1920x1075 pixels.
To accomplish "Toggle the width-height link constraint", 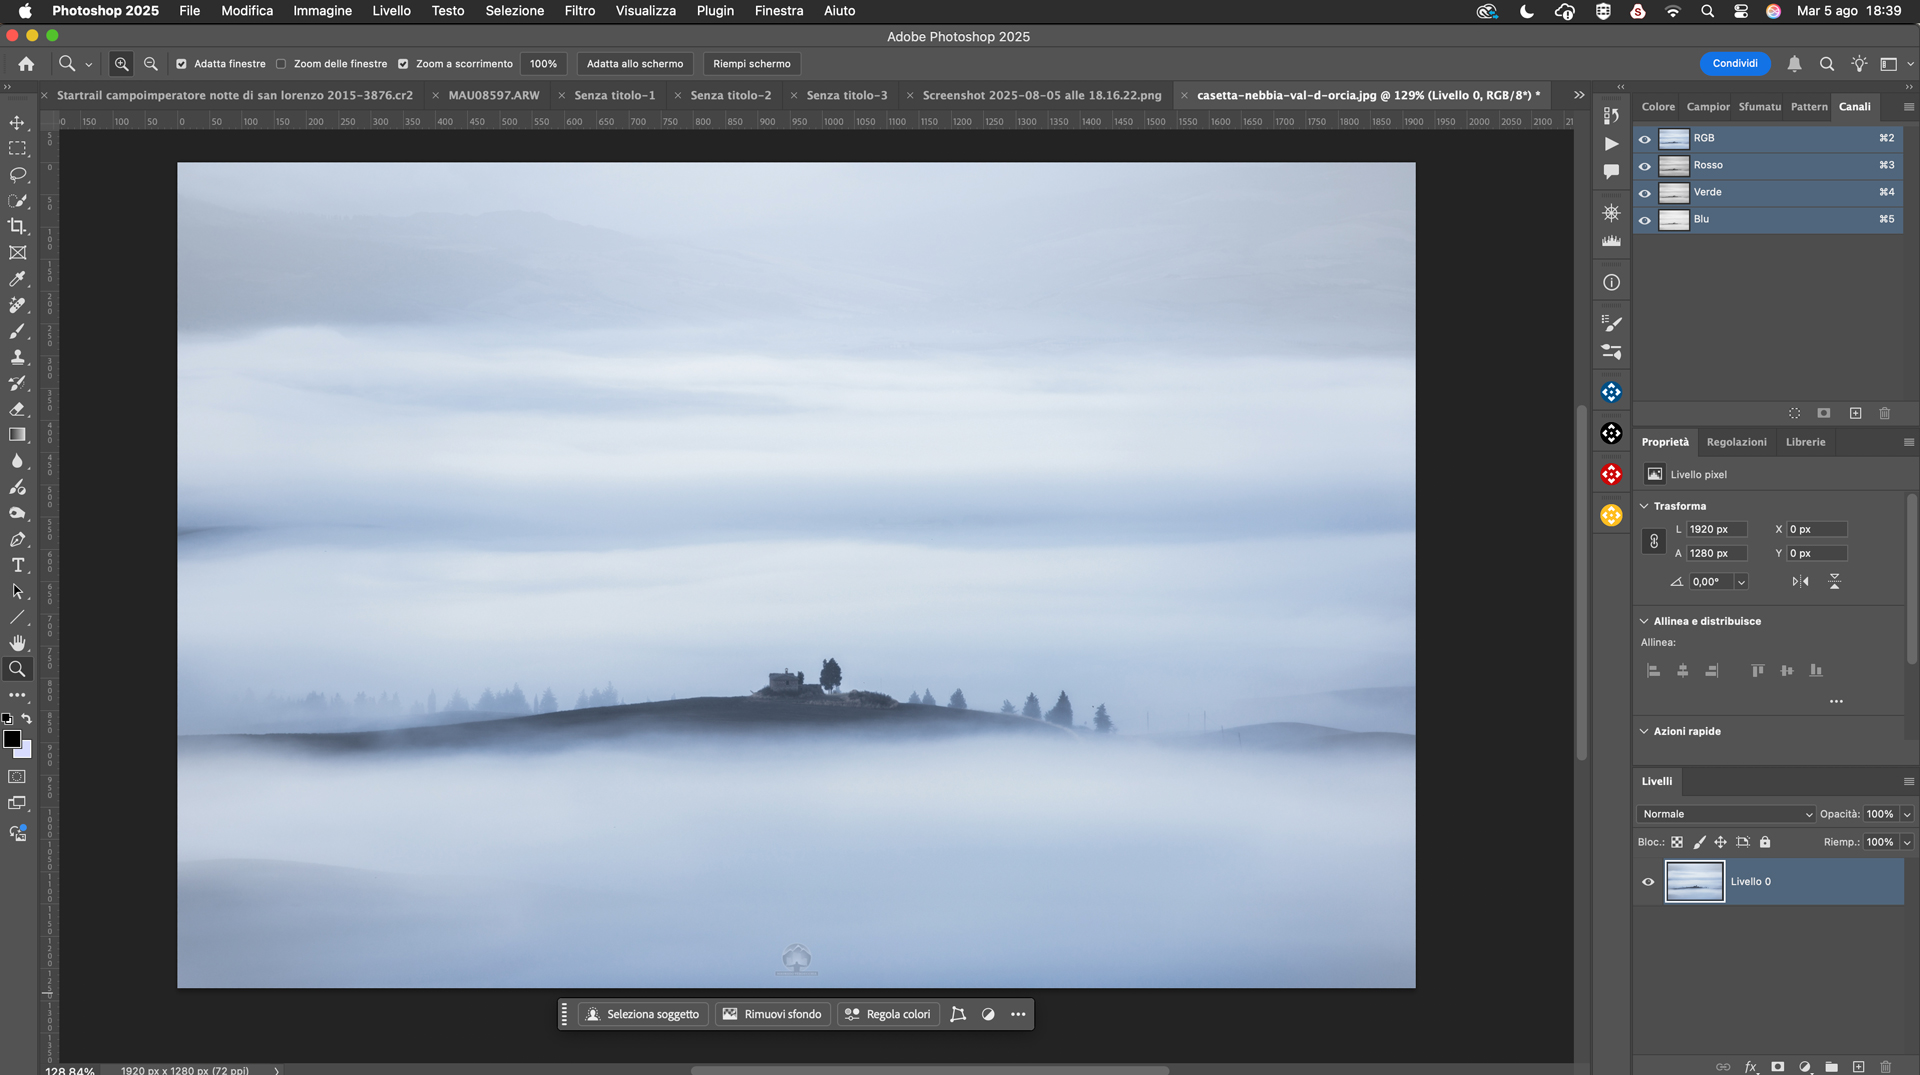I will 1654,541.
